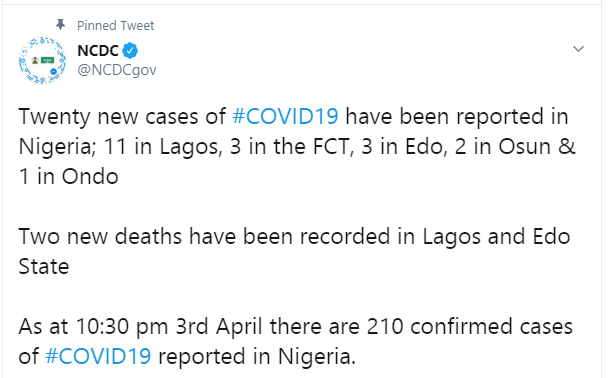Click the 'Two new deaths' paragraph
Viewport: 610px width, 378px height.
(x=294, y=252)
